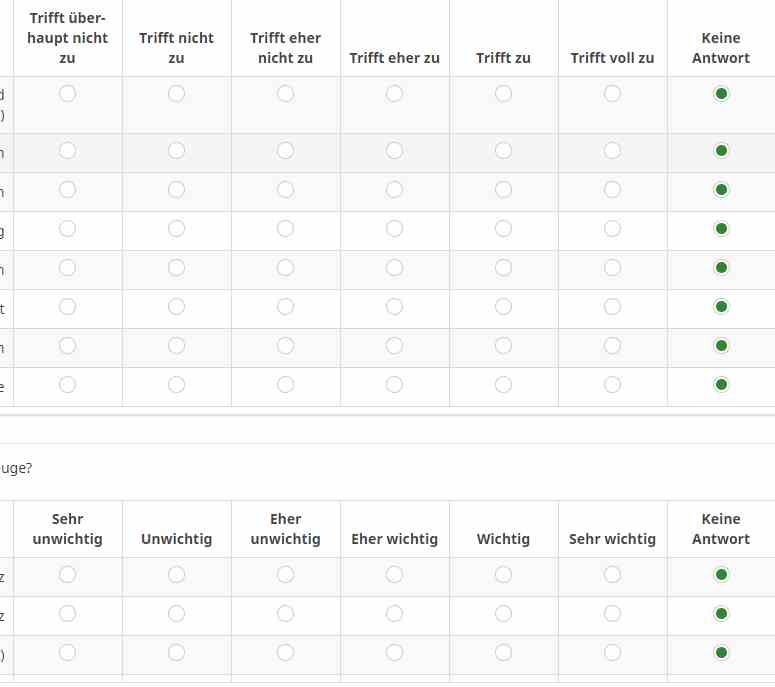This screenshot has height=687, width=775.
Task: Mark 'Unwichtig' in second row of bottom table
Action: point(176,614)
